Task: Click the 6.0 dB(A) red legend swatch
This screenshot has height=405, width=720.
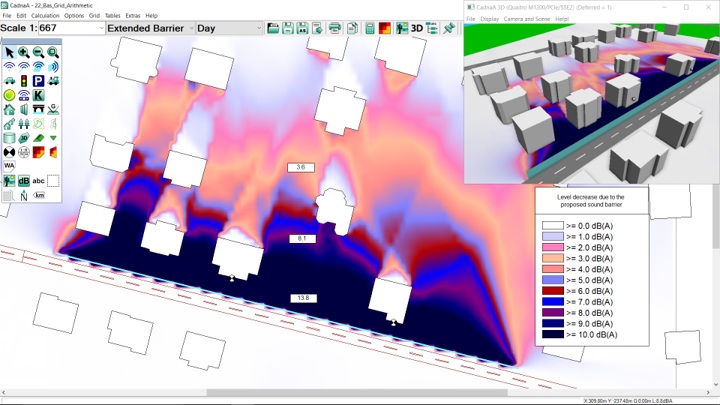Action: click(x=552, y=291)
